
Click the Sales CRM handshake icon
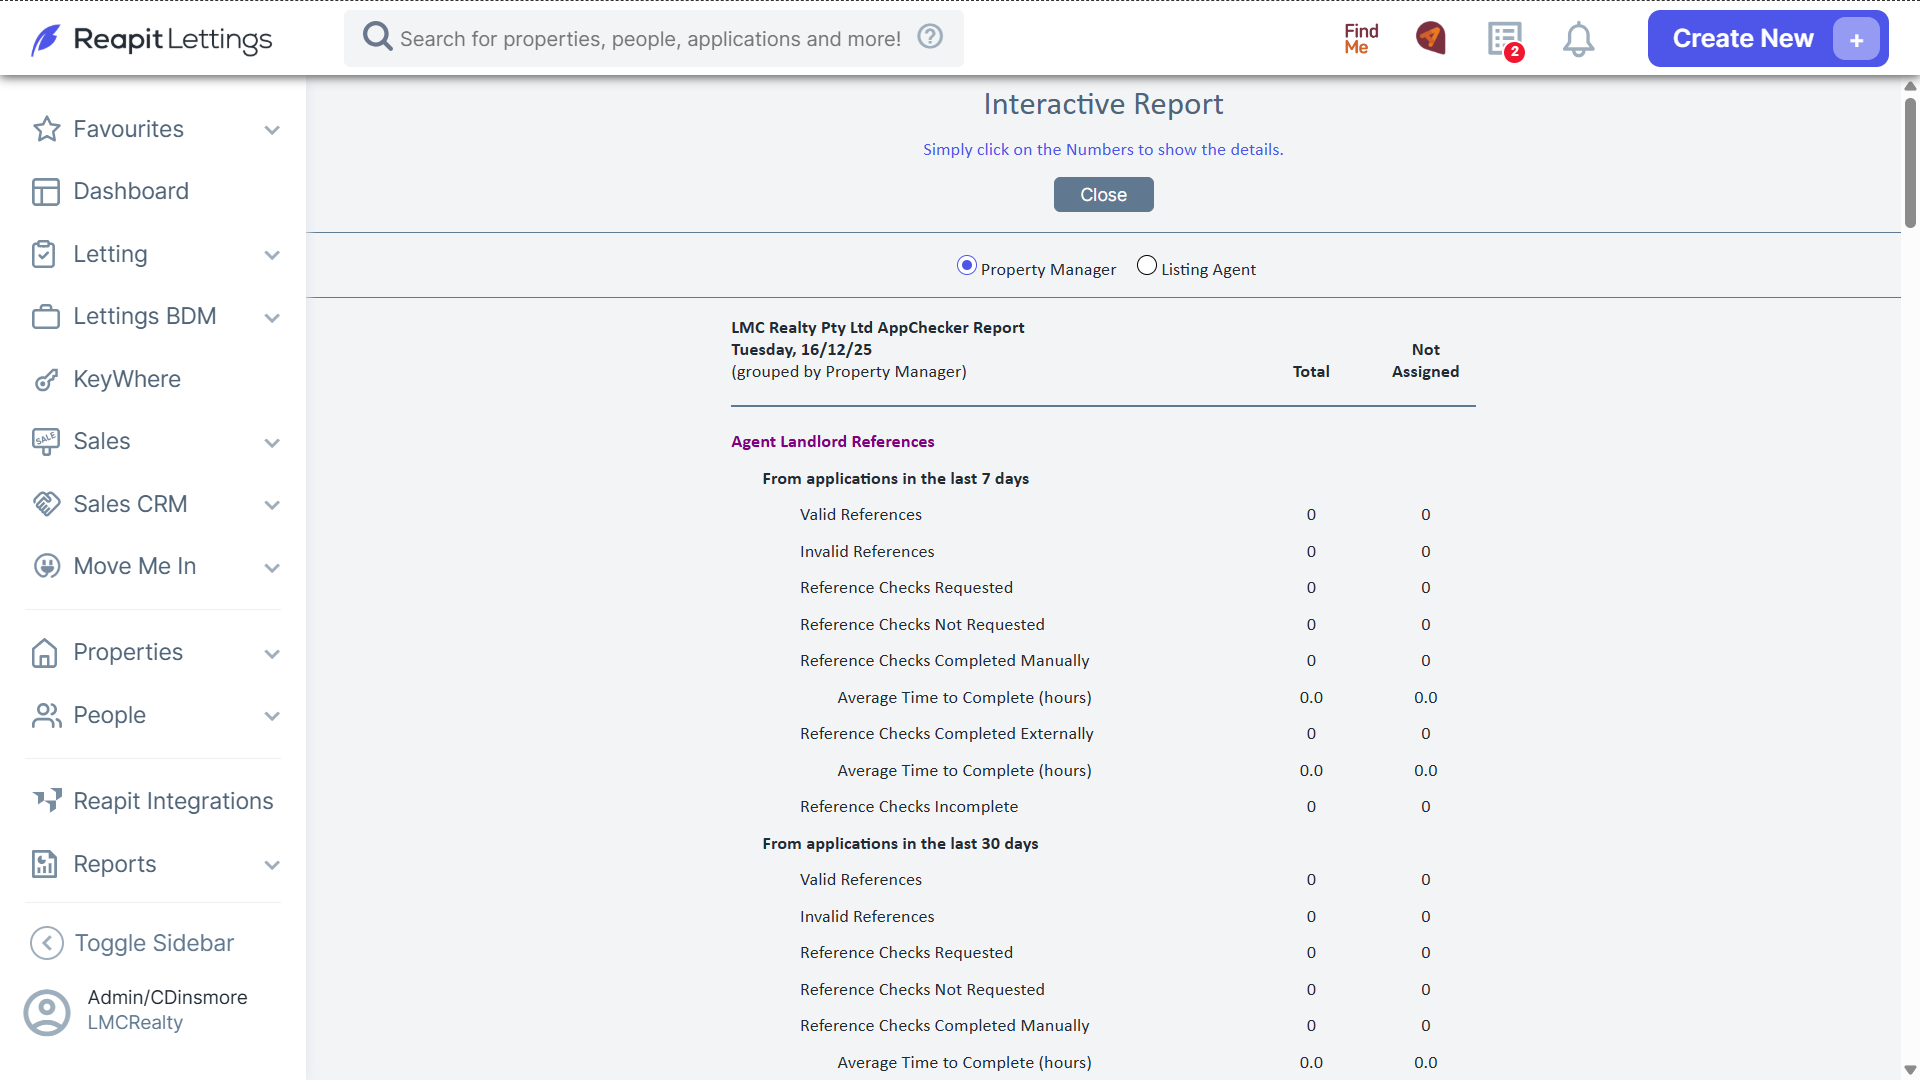click(x=46, y=504)
